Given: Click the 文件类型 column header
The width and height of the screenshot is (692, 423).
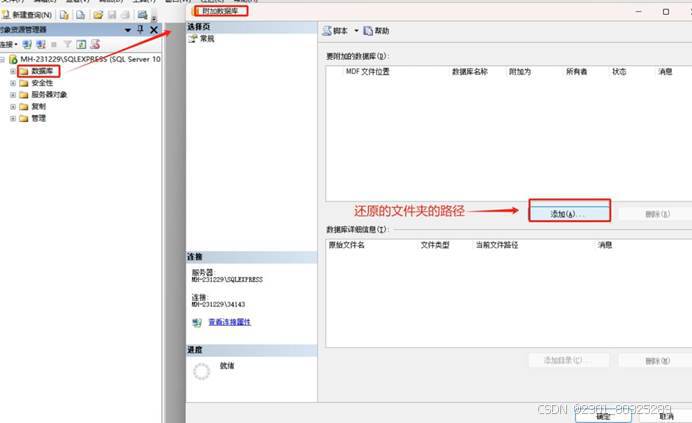Looking at the screenshot, I should (435, 245).
